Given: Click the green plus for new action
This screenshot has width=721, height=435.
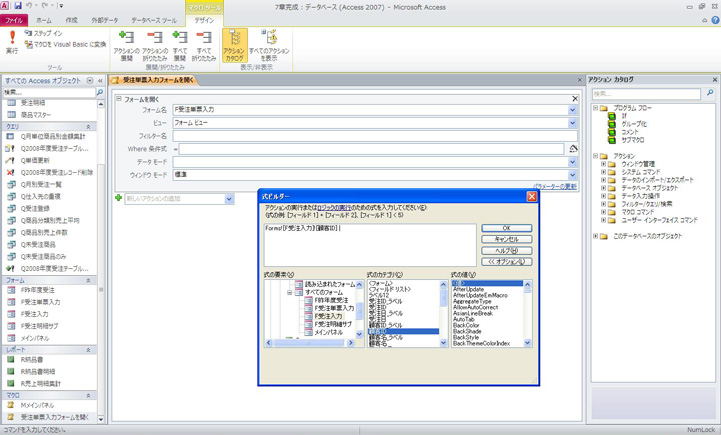Looking at the screenshot, I should (119, 198).
